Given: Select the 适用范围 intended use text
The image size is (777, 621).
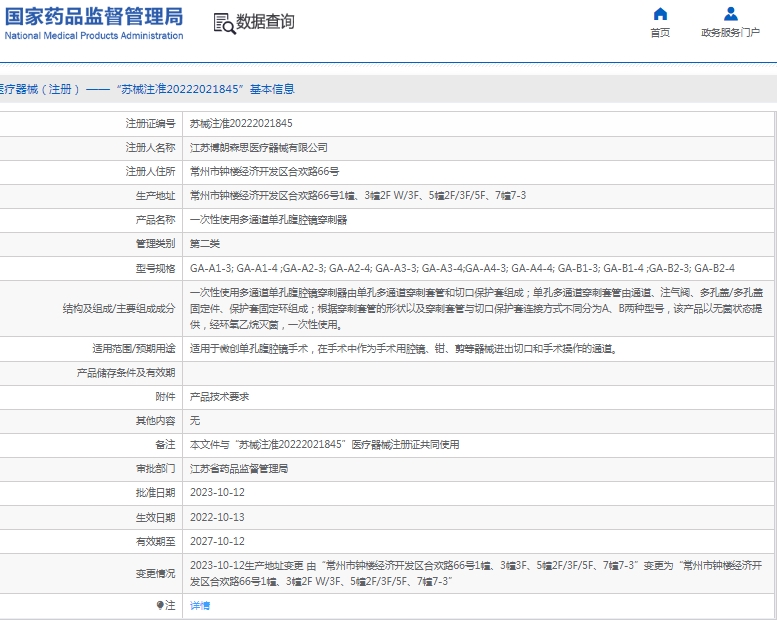Looking at the screenshot, I should [x=404, y=349].
